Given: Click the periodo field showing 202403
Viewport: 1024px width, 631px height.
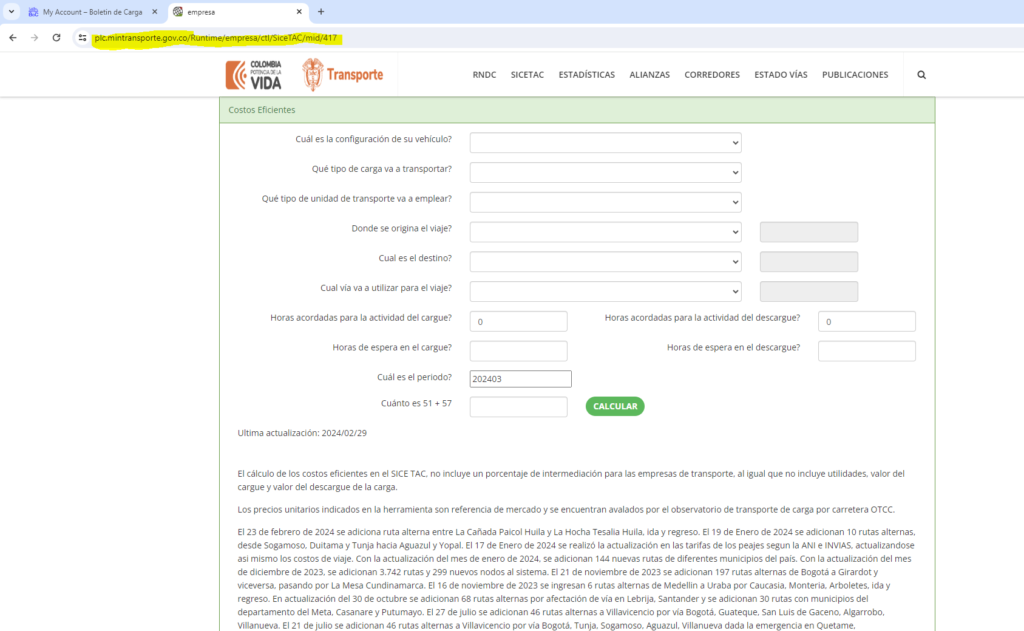Looking at the screenshot, I should tap(520, 379).
